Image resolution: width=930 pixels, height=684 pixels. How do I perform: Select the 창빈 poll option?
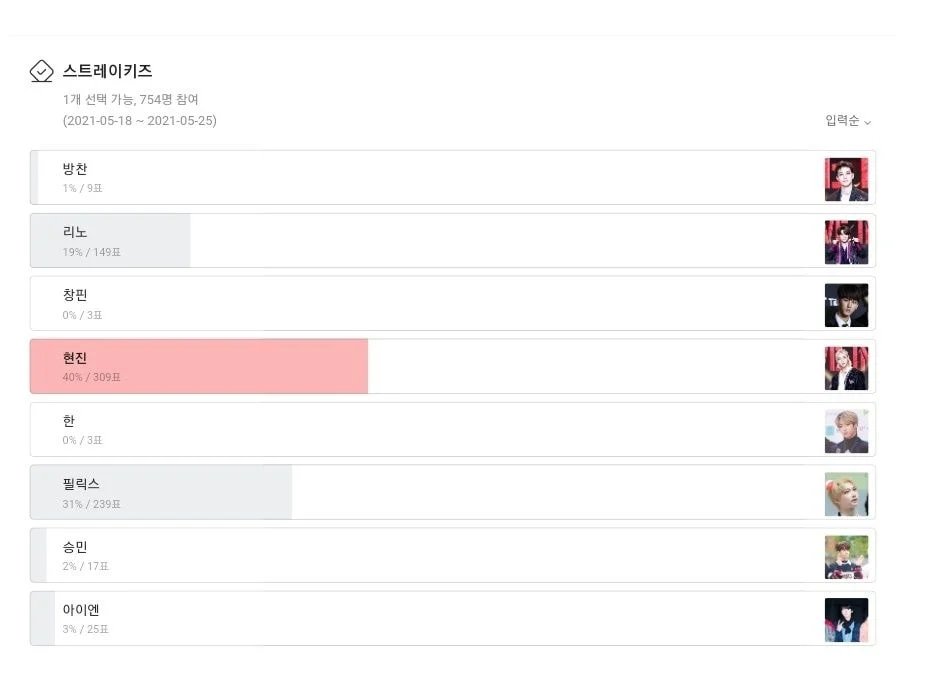[x=453, y=303]
